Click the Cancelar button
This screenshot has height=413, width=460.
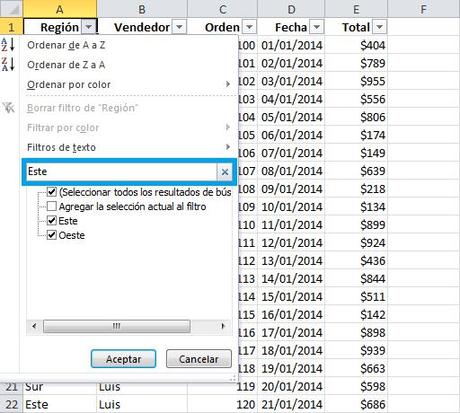point(199,359)
